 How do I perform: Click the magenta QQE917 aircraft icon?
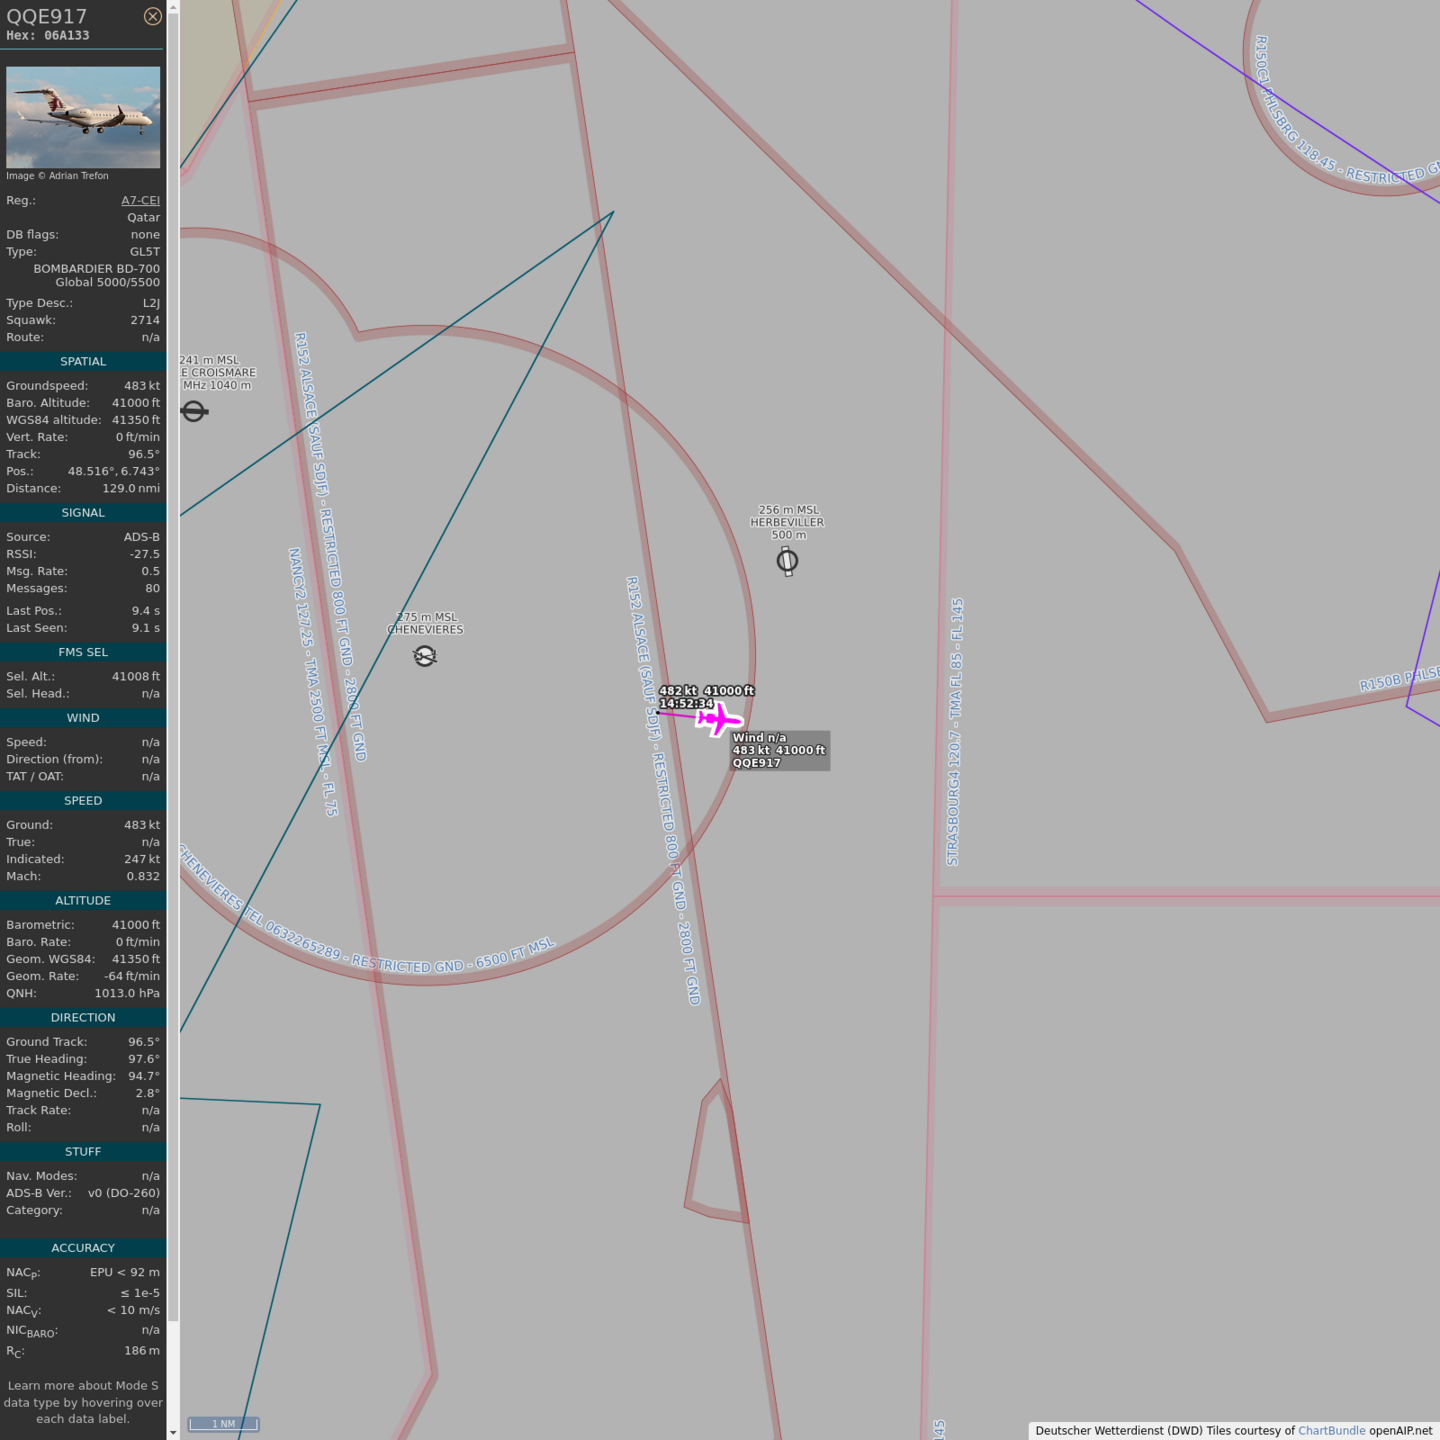pyautogui.click(x=719, y=719)
